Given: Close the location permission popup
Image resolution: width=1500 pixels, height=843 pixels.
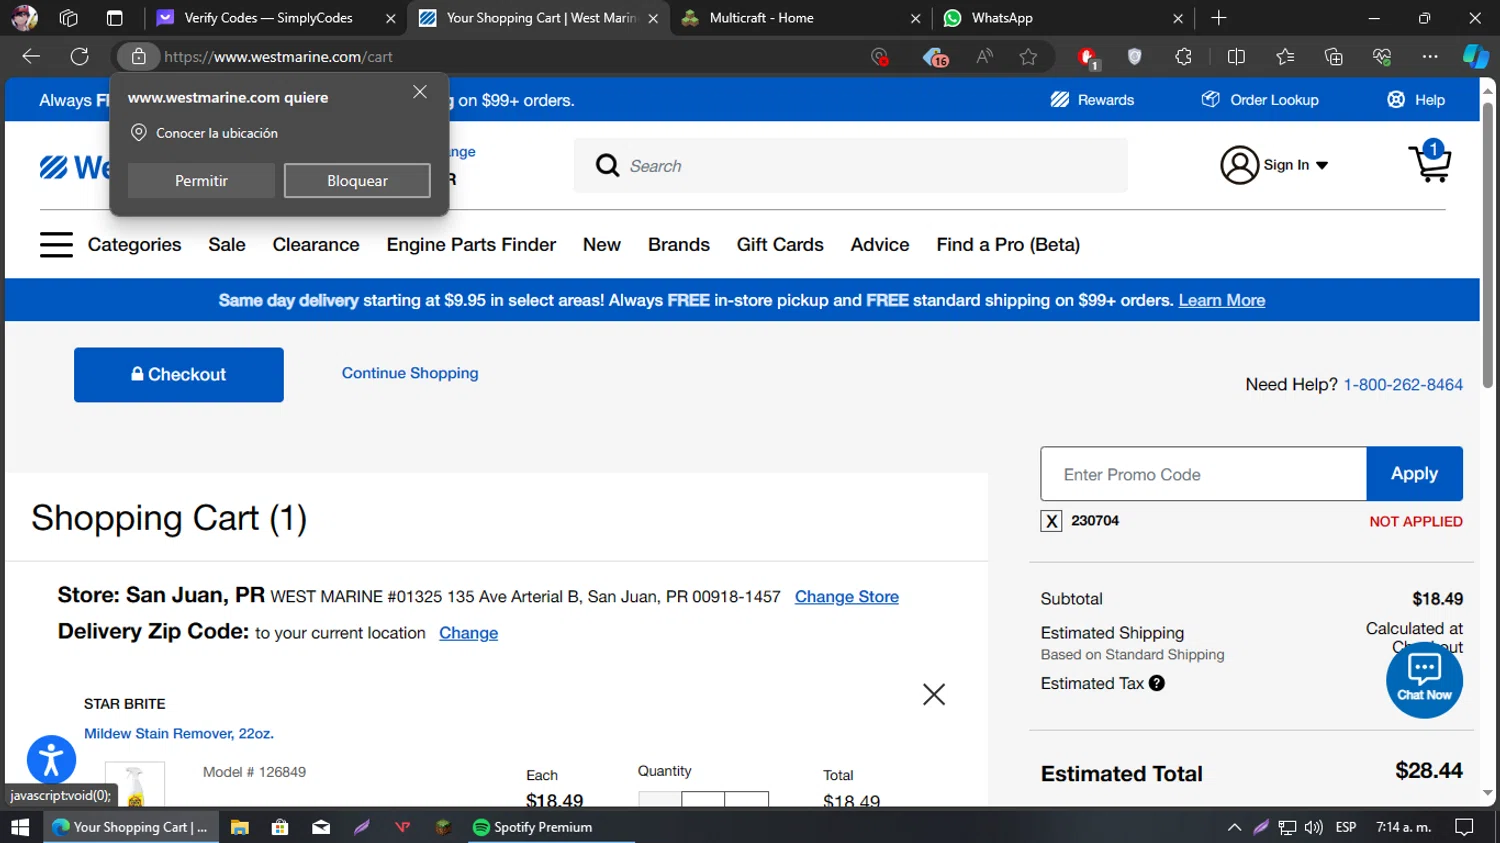Looking at the screenshot, I should click(420, 92).
